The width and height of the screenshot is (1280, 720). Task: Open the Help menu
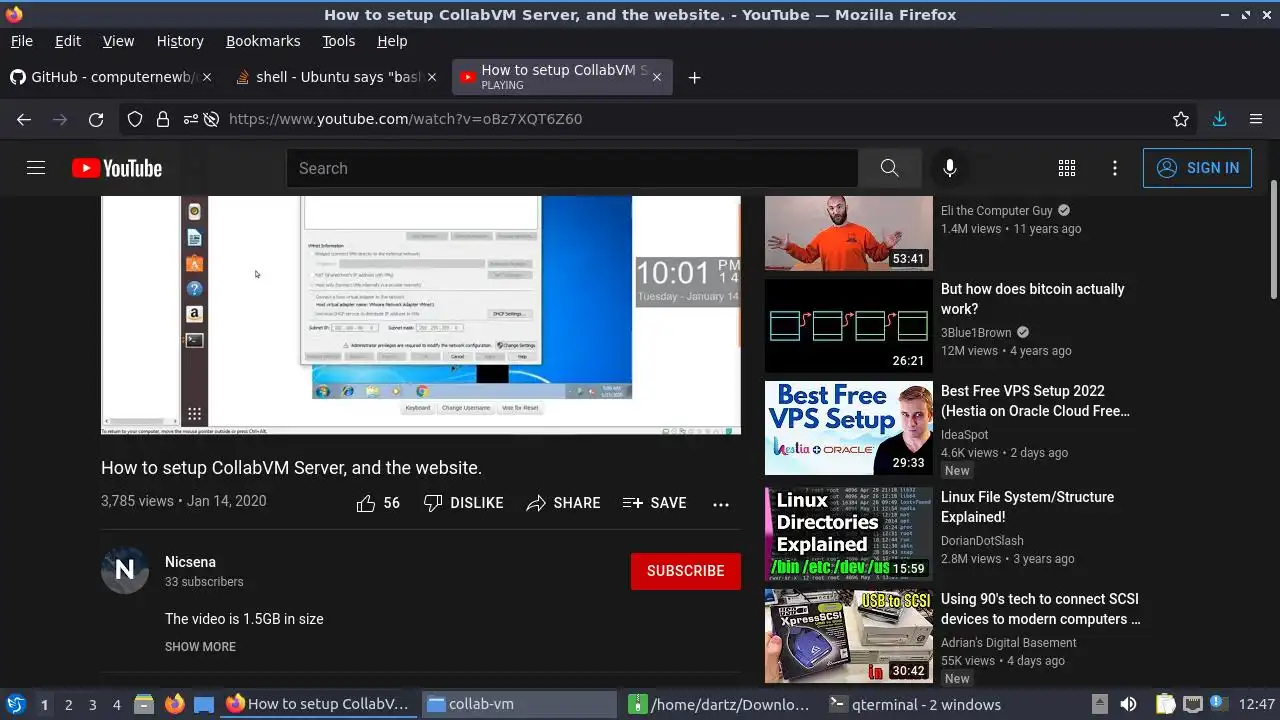click(392, 41)
